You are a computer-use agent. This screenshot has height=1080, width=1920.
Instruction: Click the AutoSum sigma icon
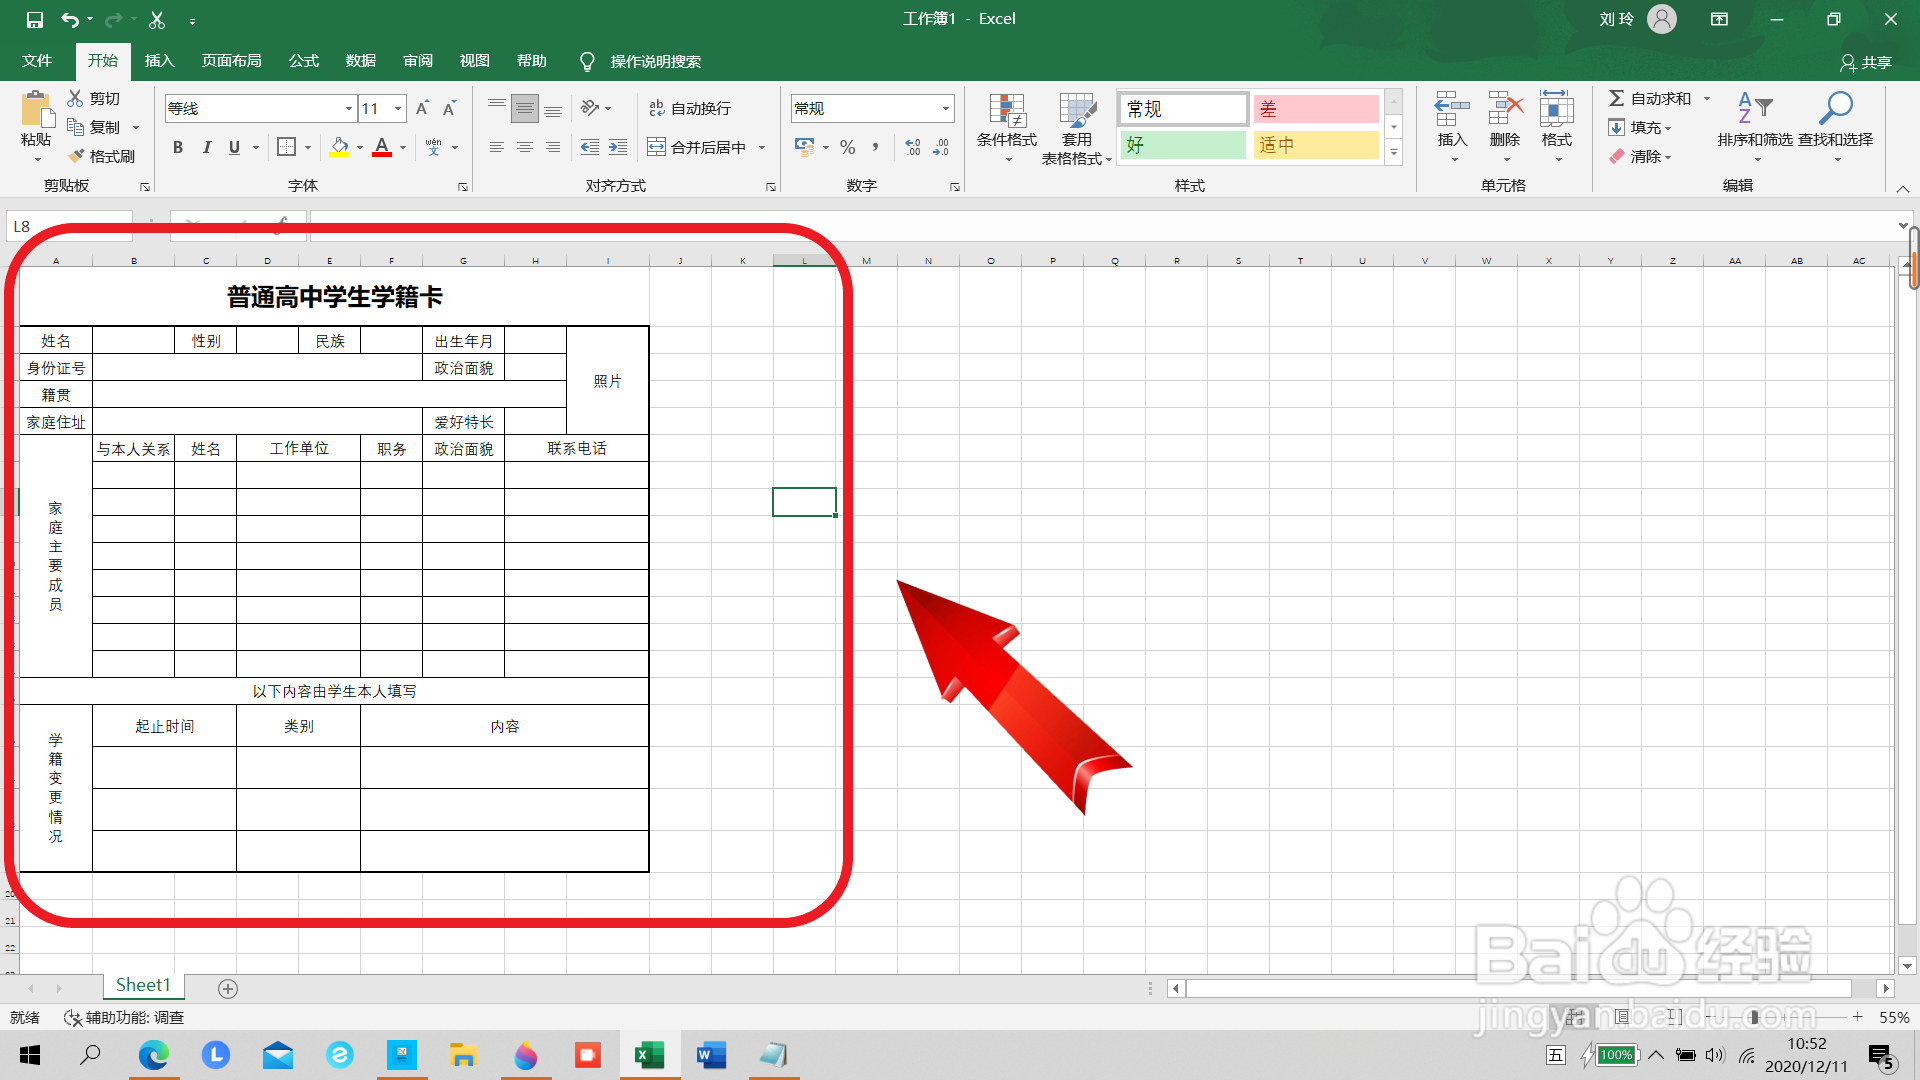pyautogui.click(x=1616, y=98)
